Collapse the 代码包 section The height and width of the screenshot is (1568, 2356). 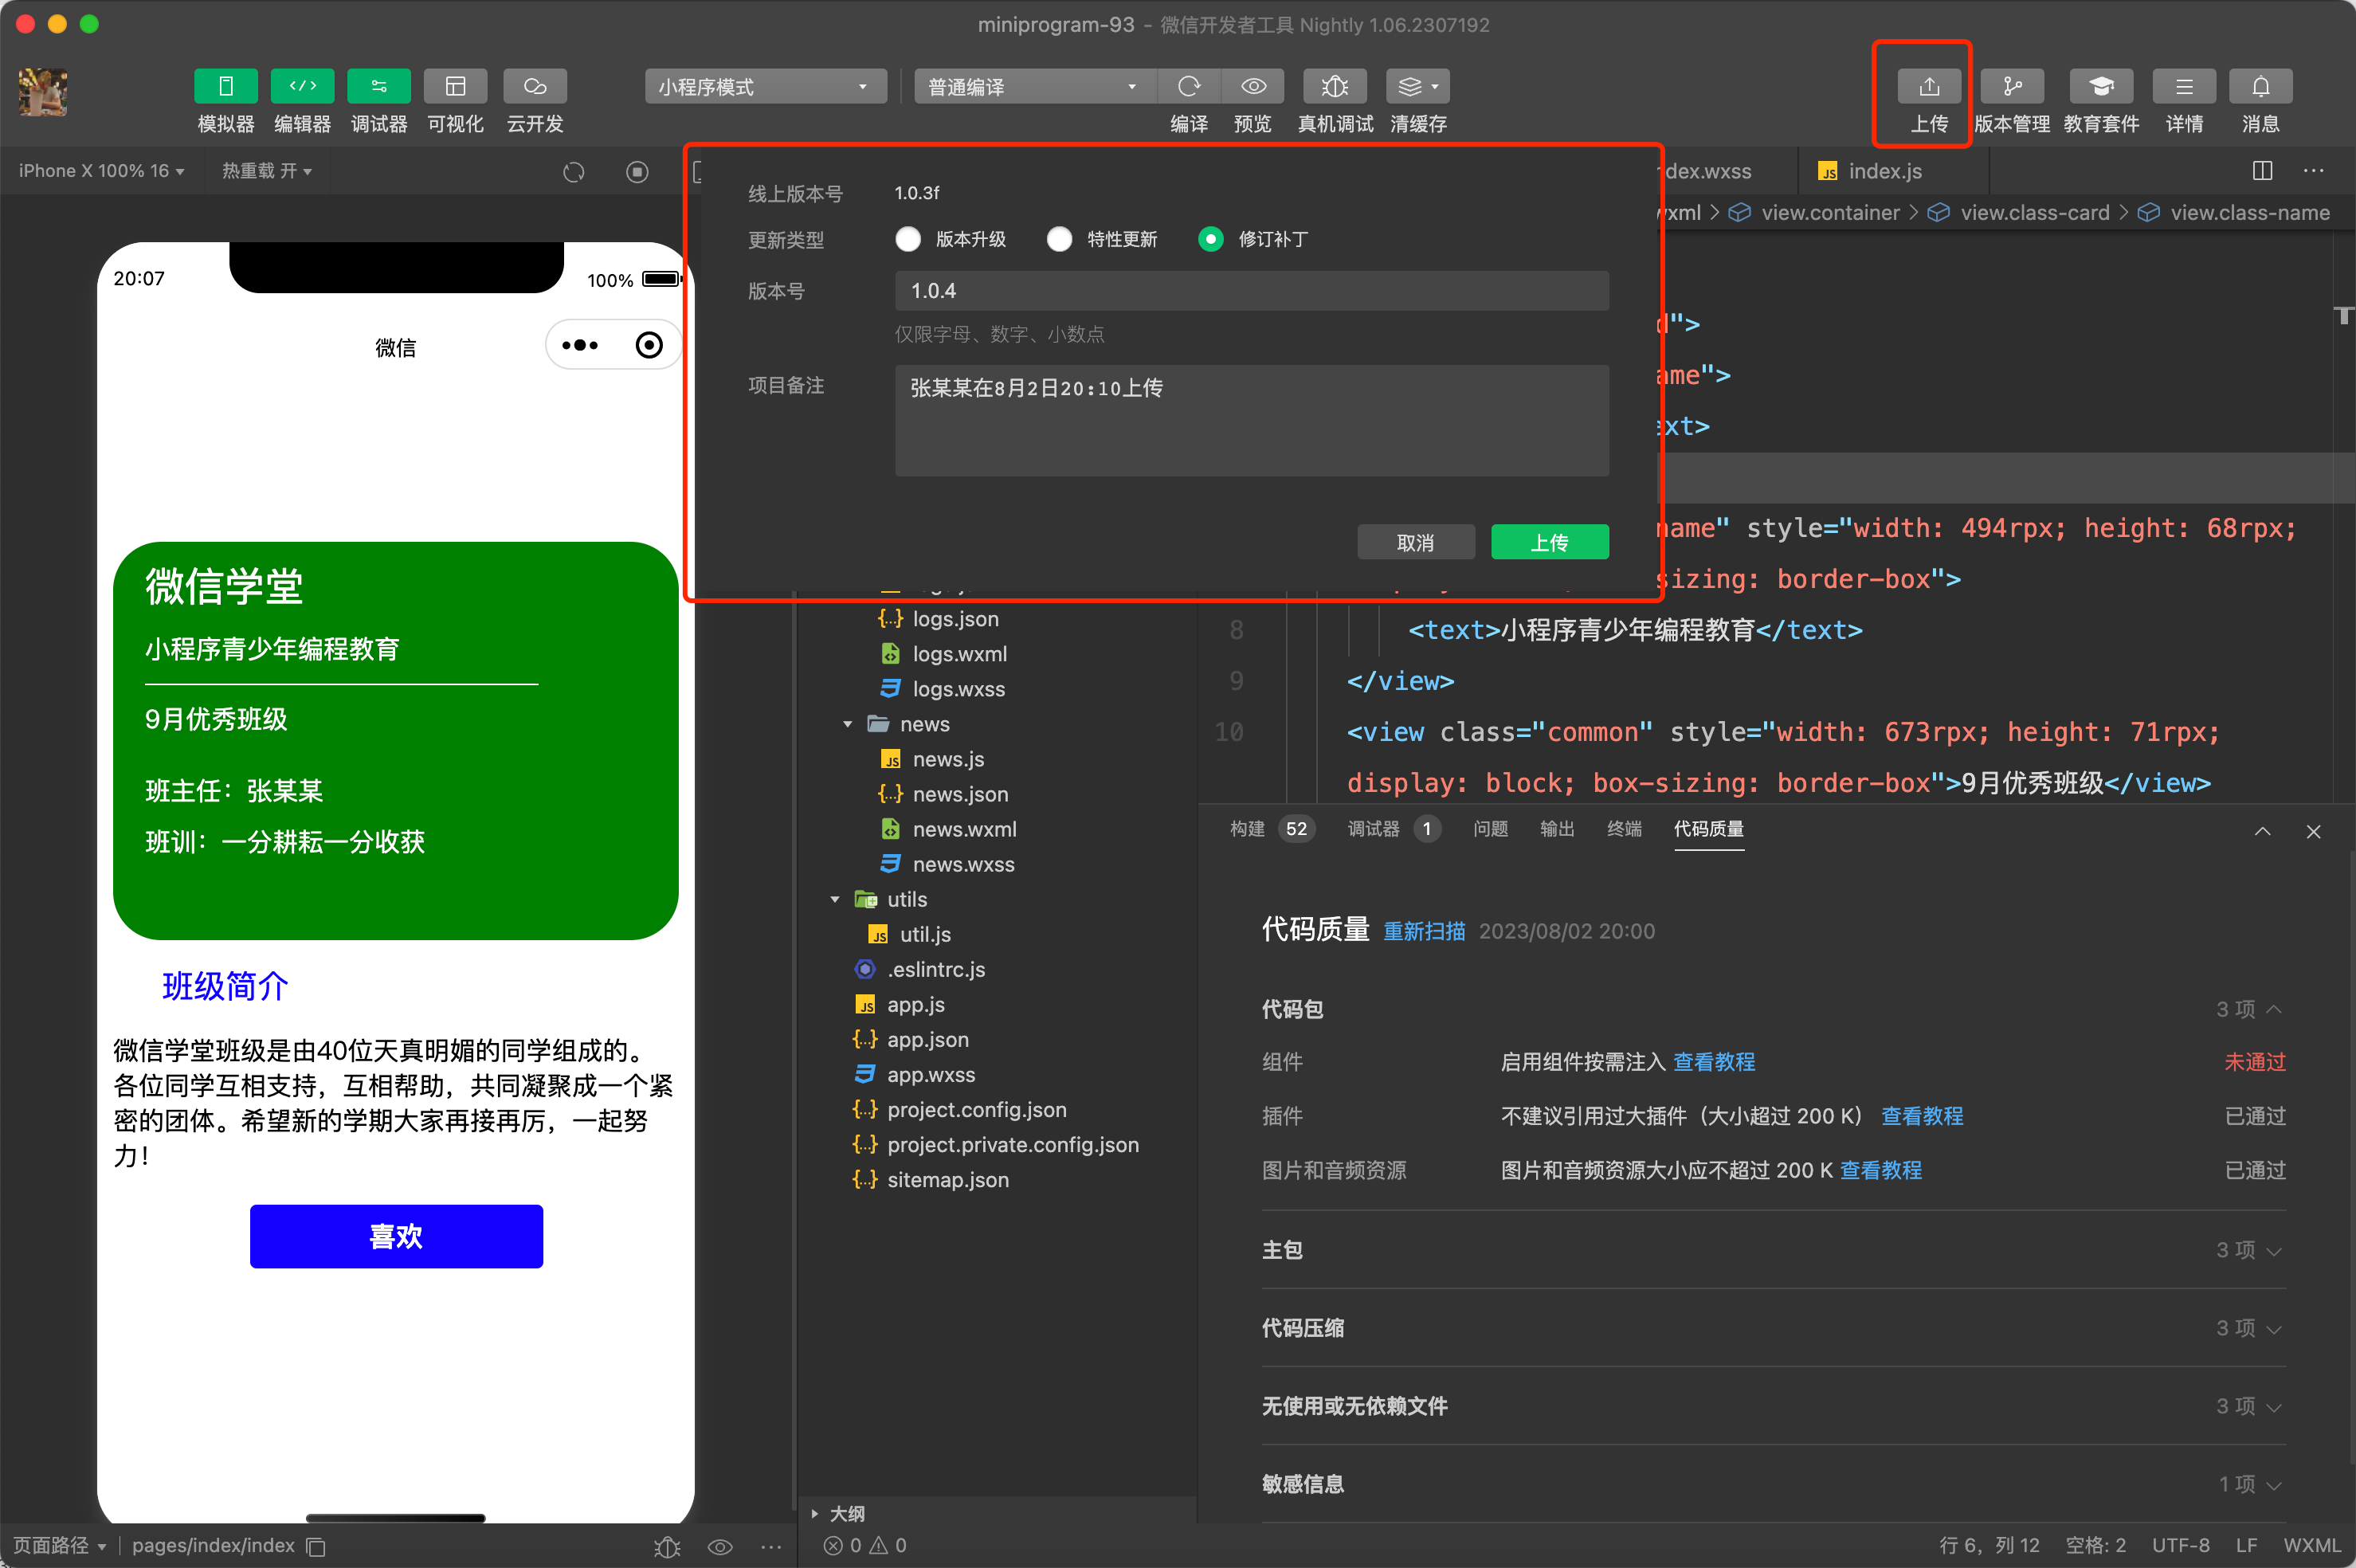(x=2274, y=1009)
